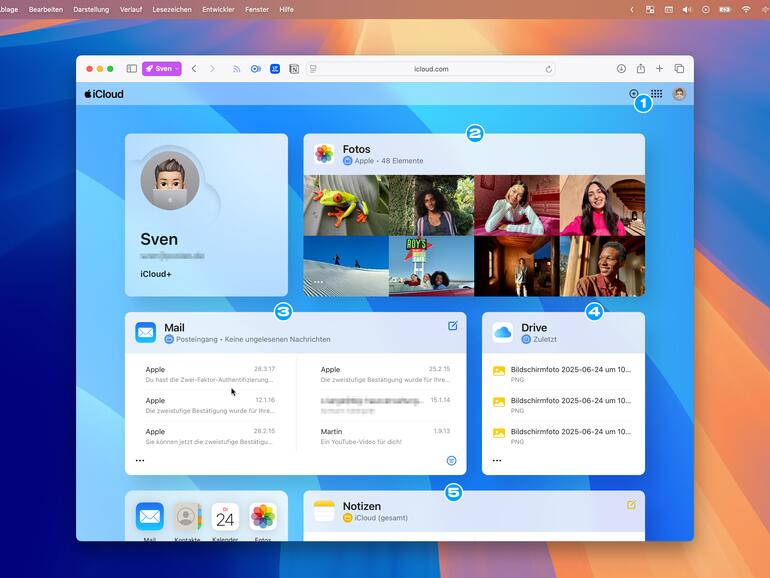Open the Sven profile dropdown in Safari toolbar
This screenshot has height=578, width=770.
tap(162, 69)
